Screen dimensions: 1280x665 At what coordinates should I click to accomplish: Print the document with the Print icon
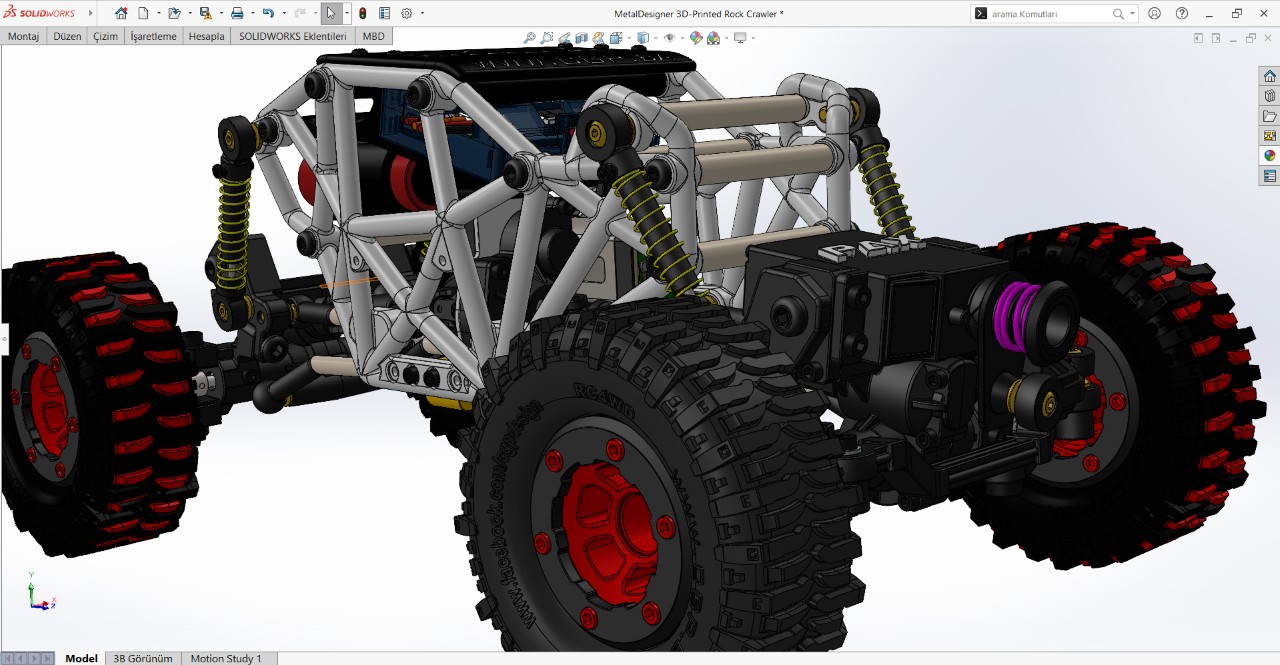click(237, 13)
